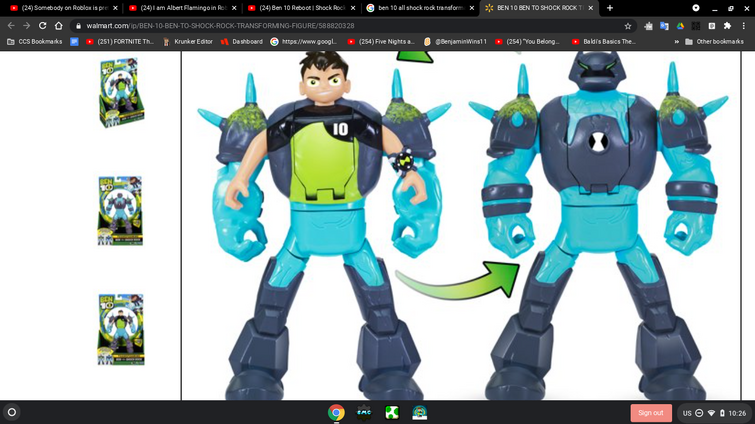The image size is (755, 424).
Task: Click the main Shock Rock product image
Action: (461, 226)
